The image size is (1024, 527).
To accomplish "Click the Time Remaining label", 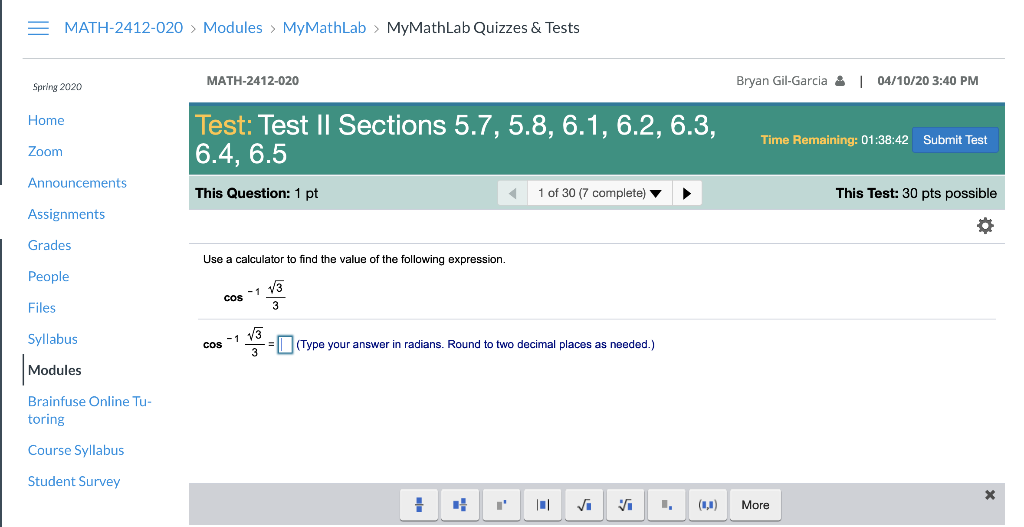I will [808, 140].
